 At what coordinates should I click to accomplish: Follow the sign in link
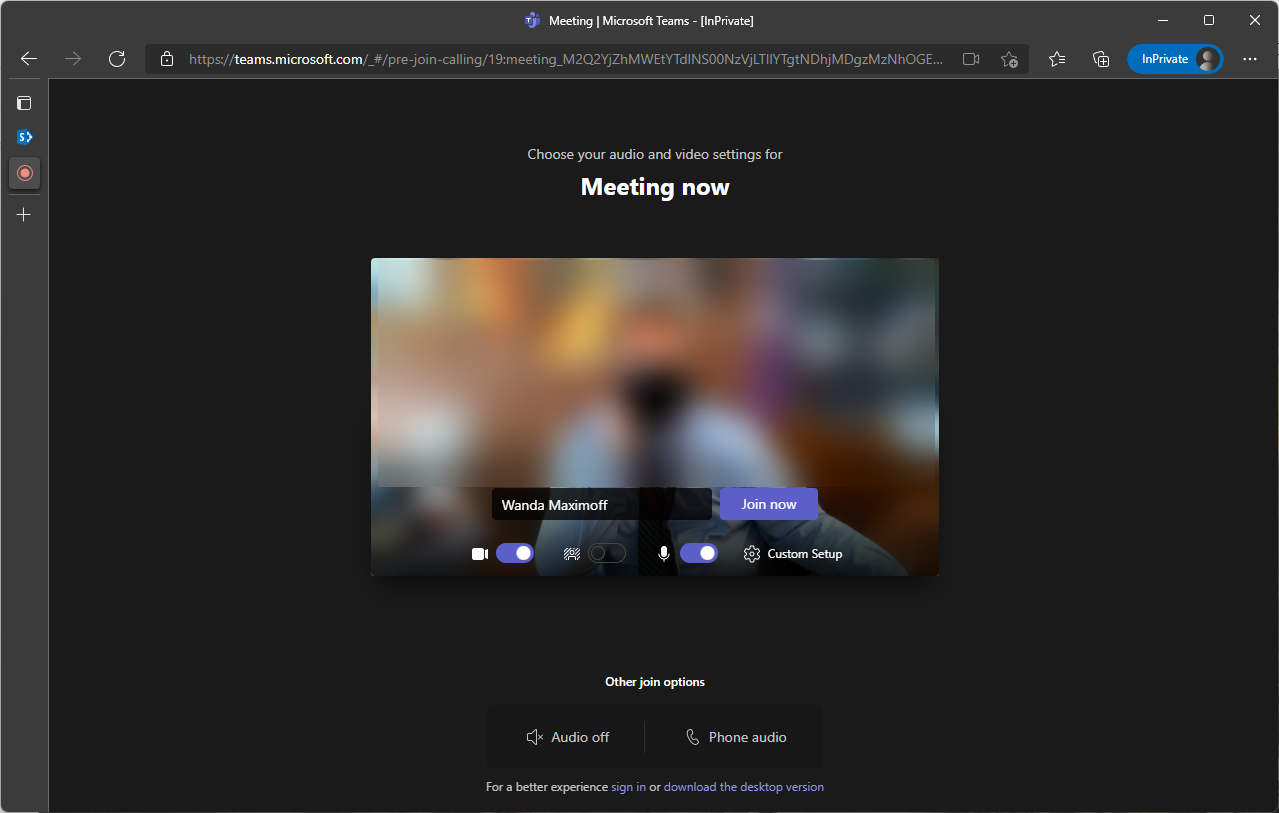[628, 787]
